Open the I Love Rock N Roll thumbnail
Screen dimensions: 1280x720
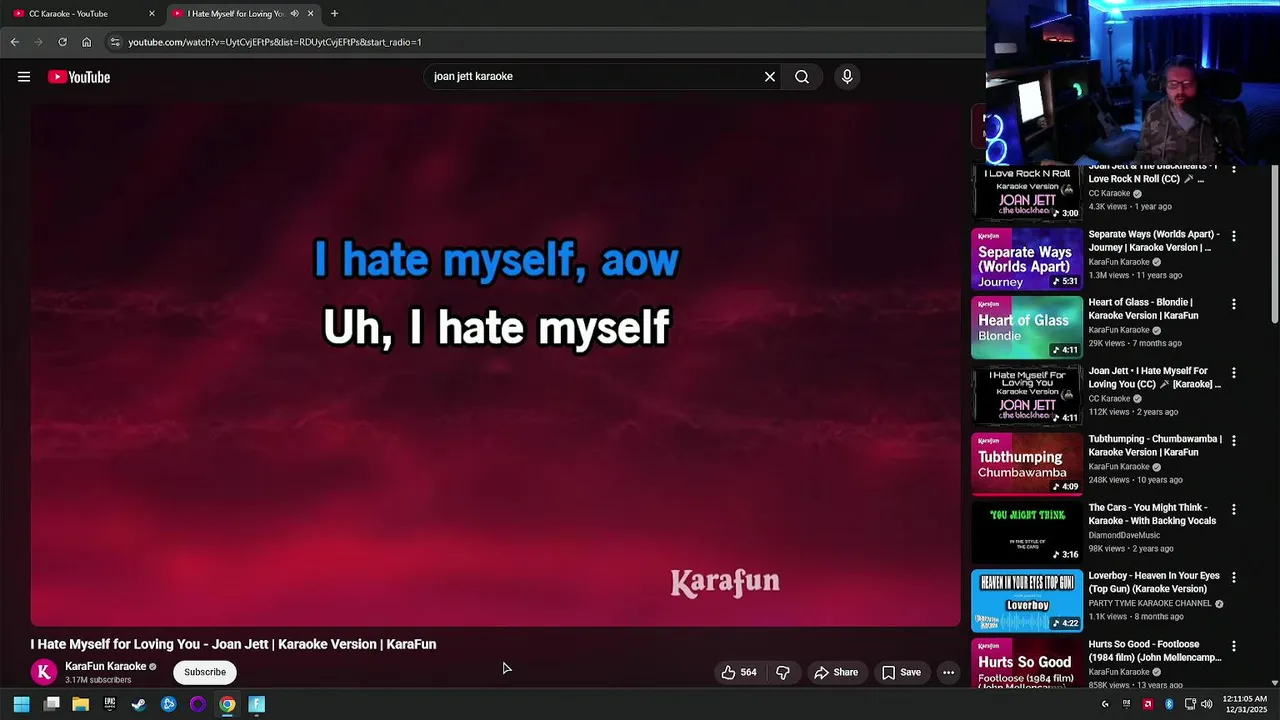pyautogui.click(x=1027, y=192)
